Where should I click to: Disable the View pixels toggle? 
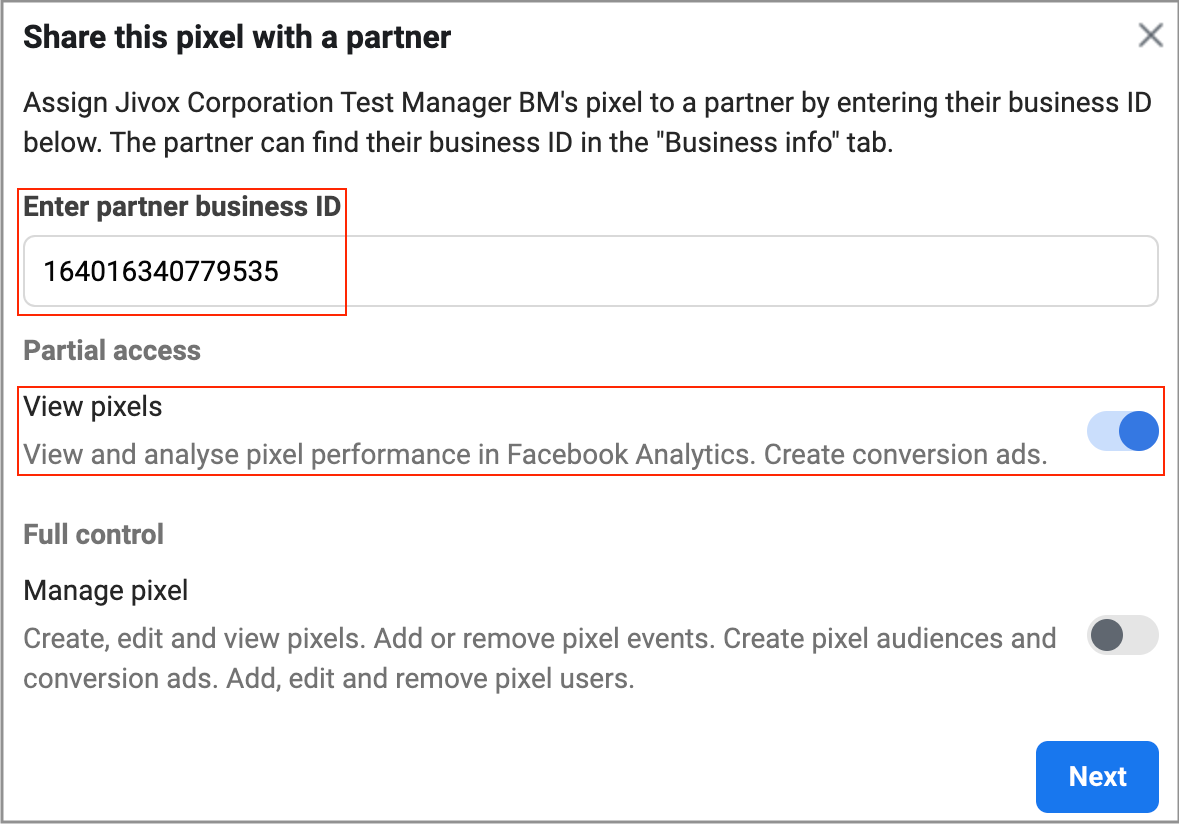(1123, 431)
